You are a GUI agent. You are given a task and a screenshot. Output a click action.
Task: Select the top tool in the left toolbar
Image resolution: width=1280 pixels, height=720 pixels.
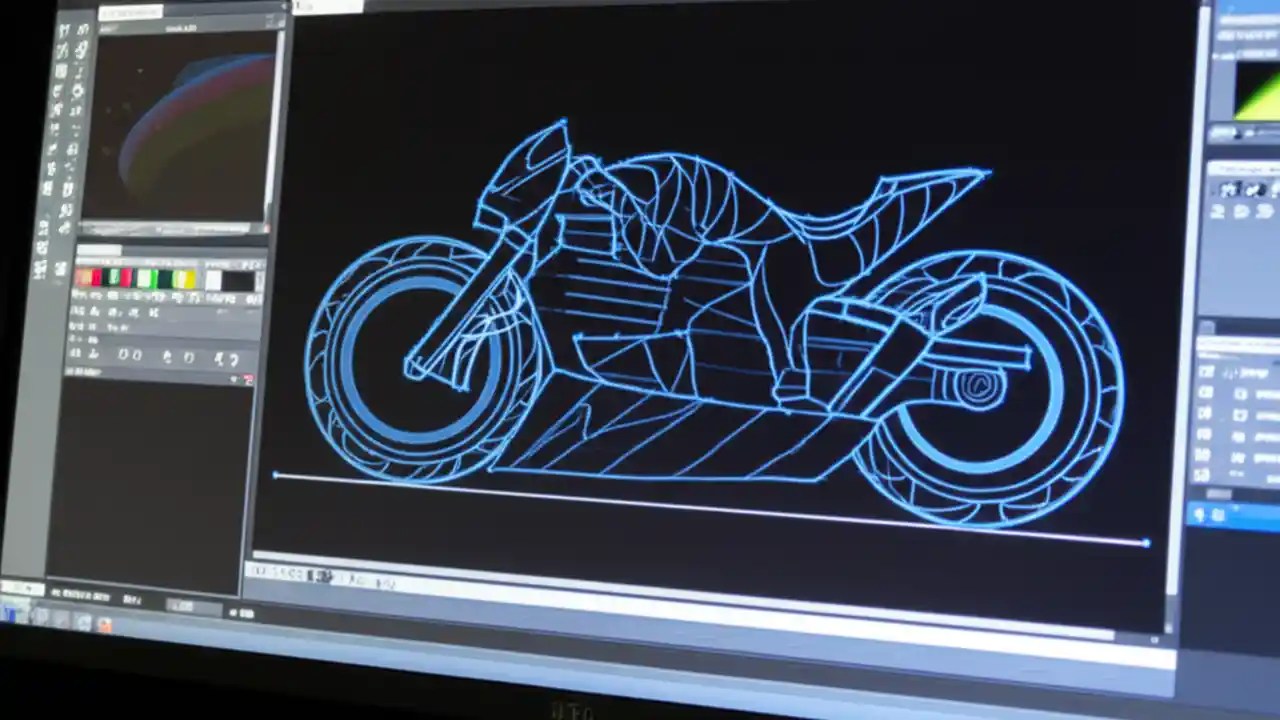[62, 28]
